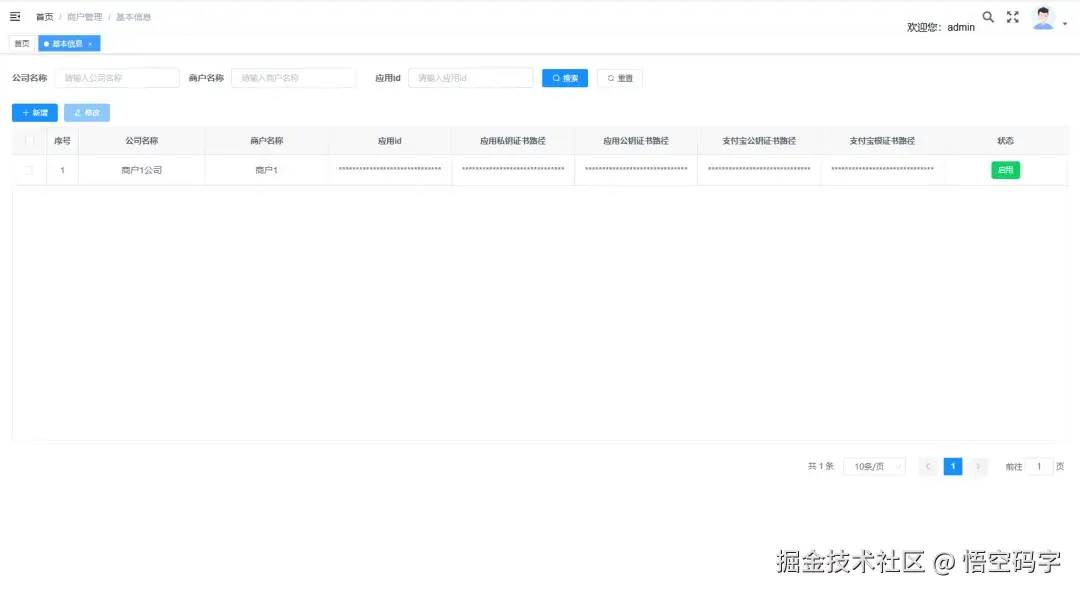Screen dimensions: 1080x594
Task: Click the 公司名称 input field
Action: click(x=117, y=77)
